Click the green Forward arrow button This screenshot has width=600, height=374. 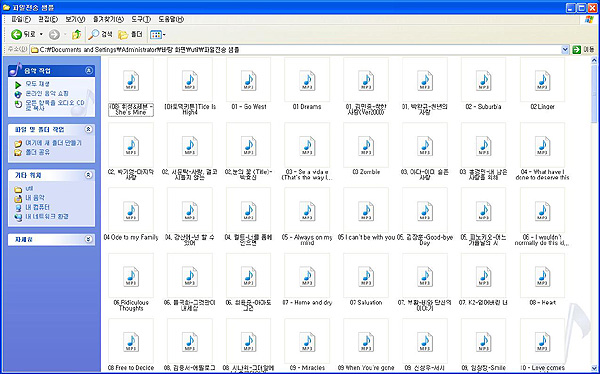click(x=54, y=35)
